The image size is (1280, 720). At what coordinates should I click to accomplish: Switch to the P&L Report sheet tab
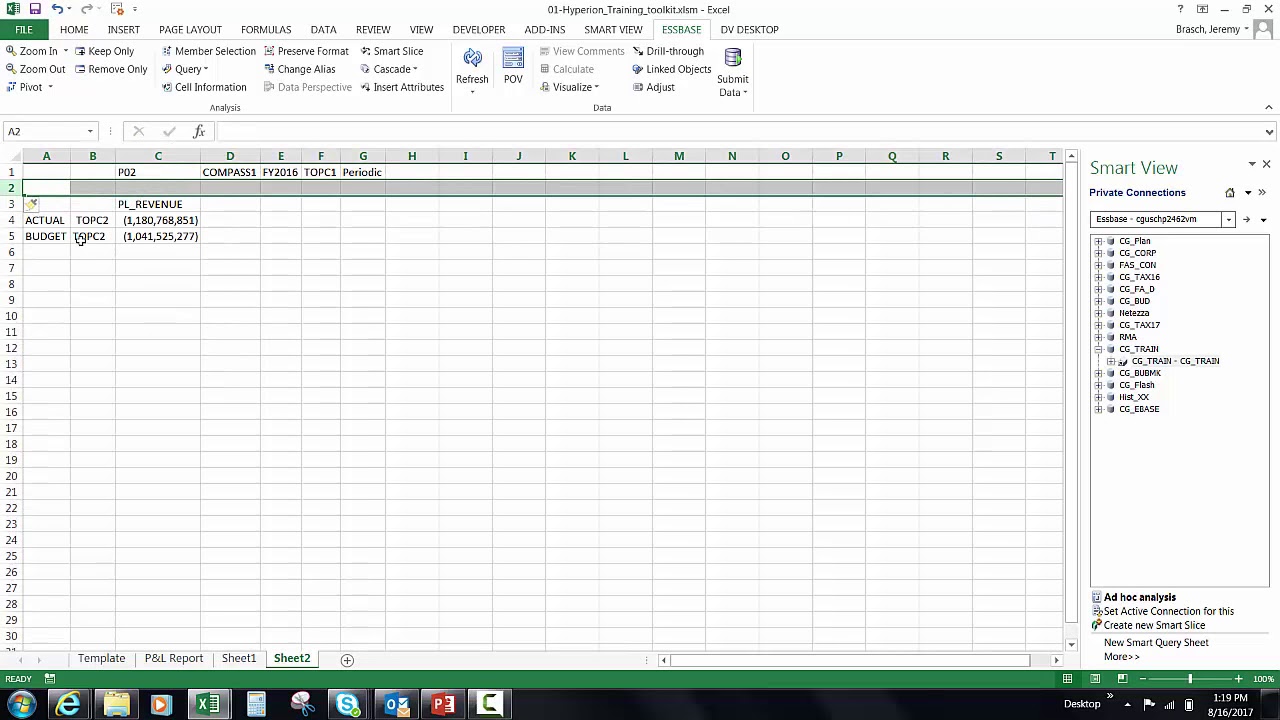point(173,659)
